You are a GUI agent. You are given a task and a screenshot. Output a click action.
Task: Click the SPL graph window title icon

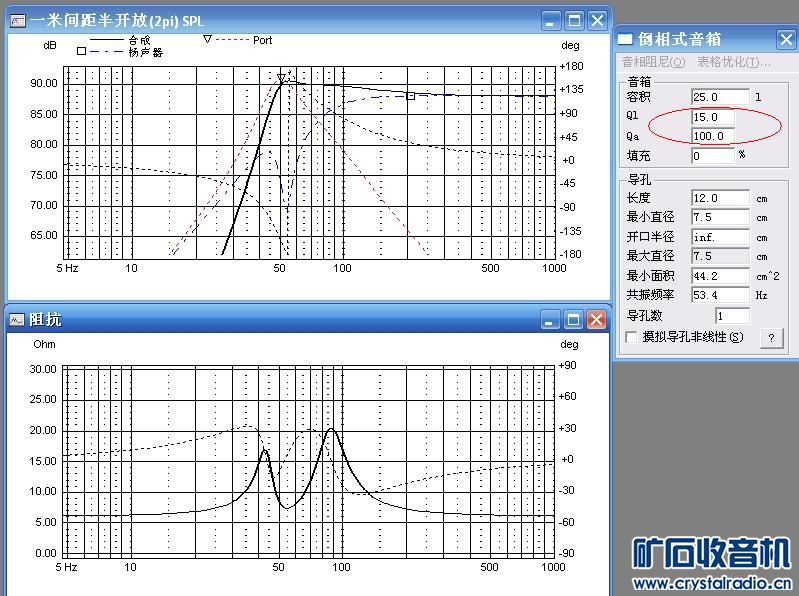(18, 21)
